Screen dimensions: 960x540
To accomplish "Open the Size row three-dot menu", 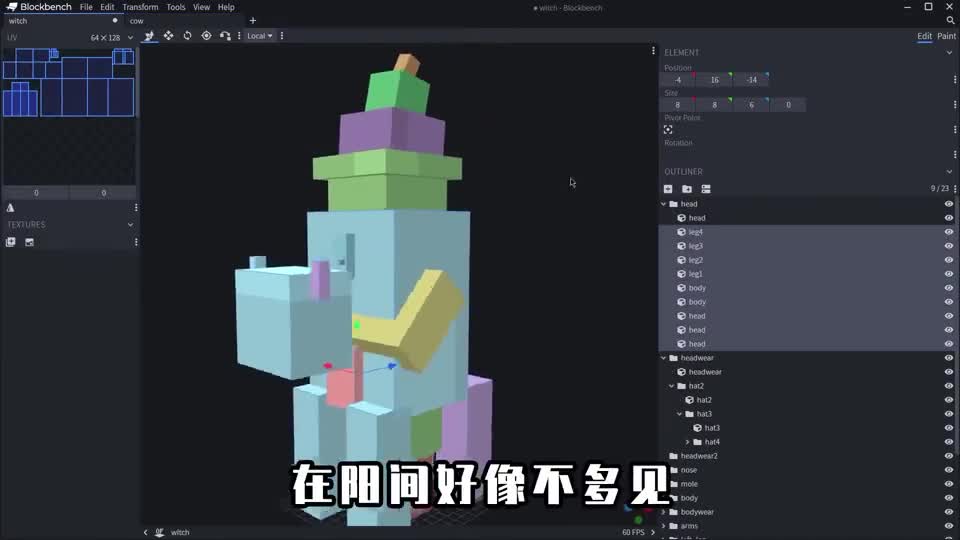I will (954, 105).
